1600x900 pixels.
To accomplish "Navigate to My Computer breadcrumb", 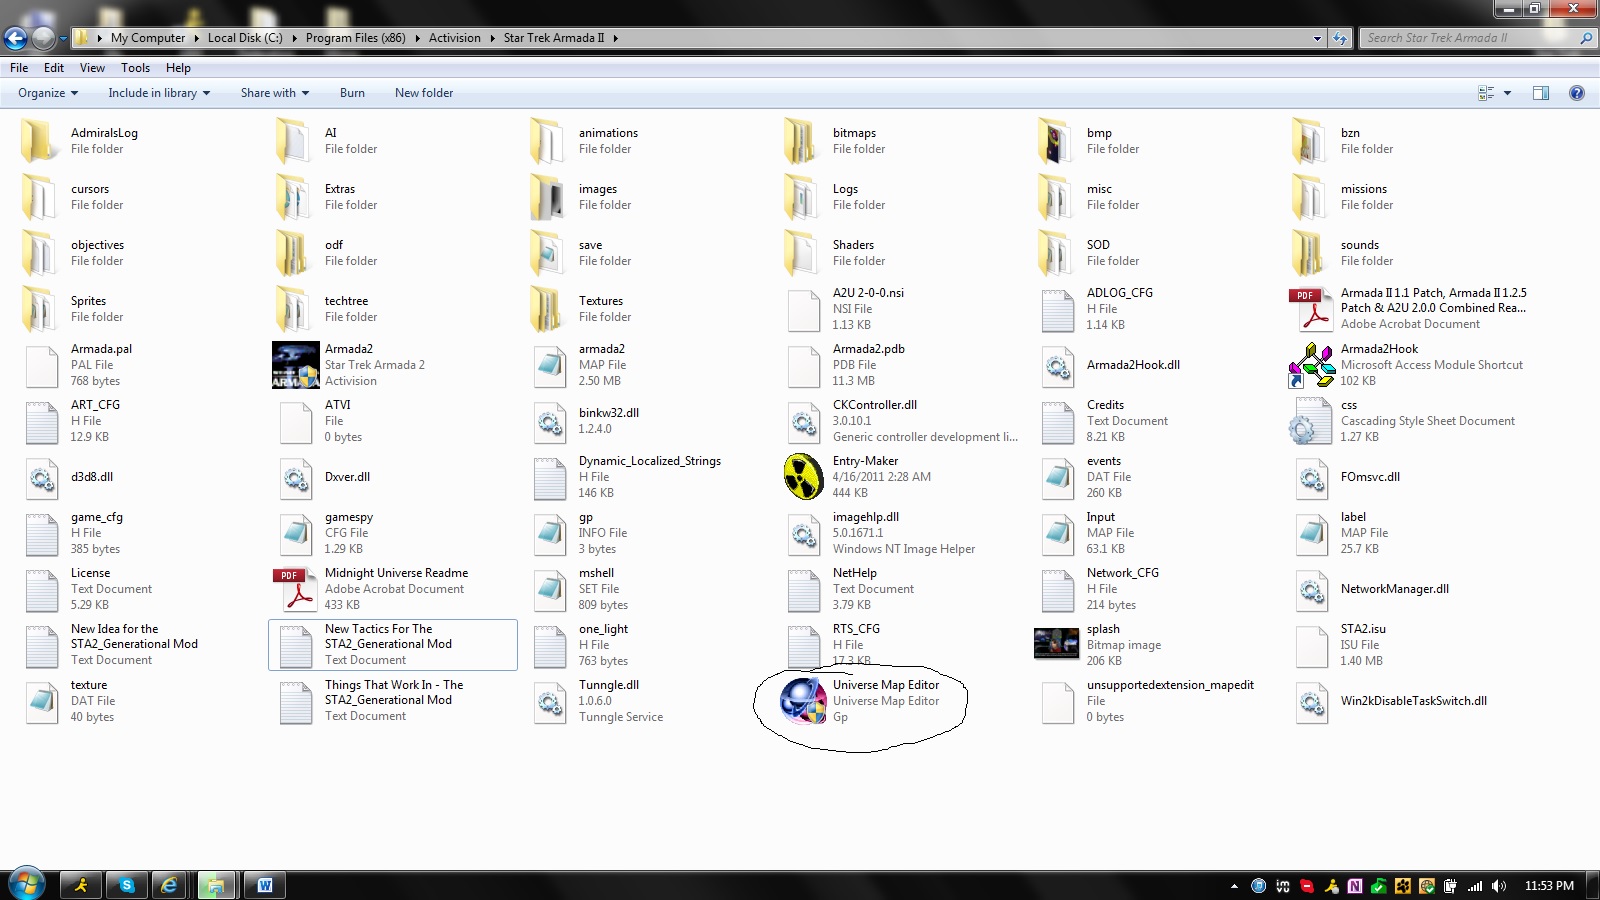I will click(x=148, y=38).
